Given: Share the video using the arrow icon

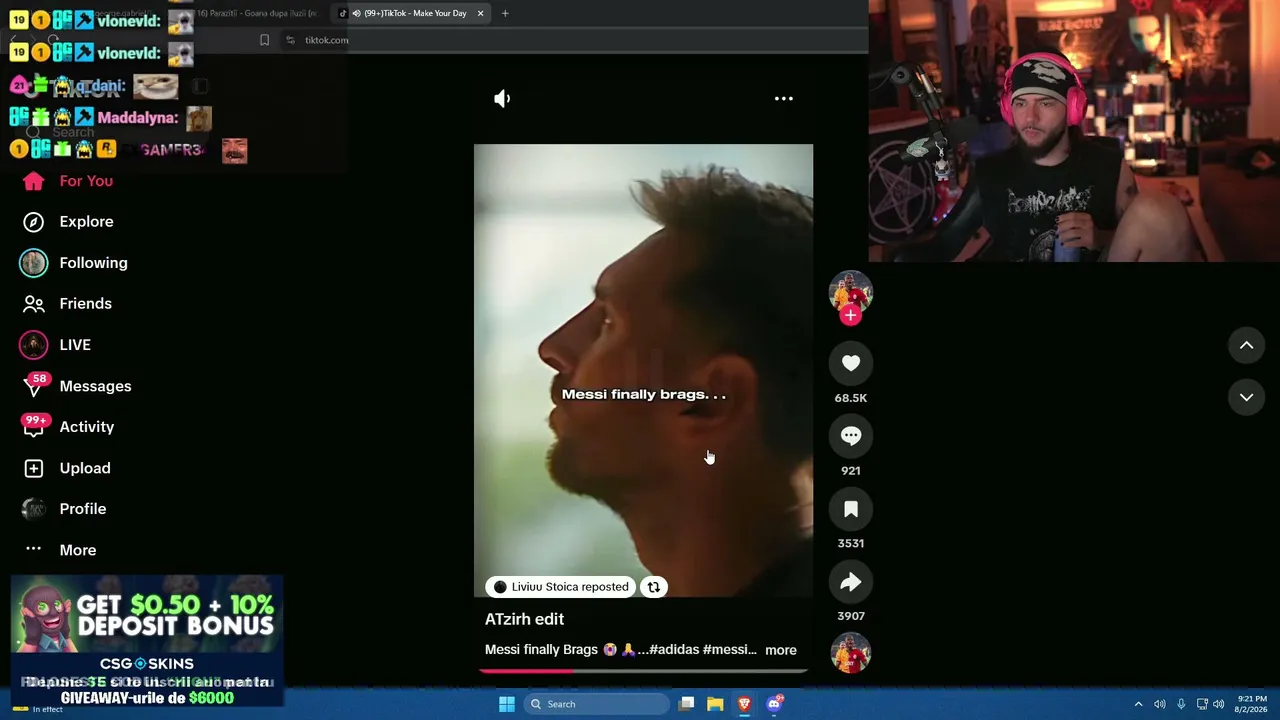Looking at the screenshot, I should coord(851,582).
